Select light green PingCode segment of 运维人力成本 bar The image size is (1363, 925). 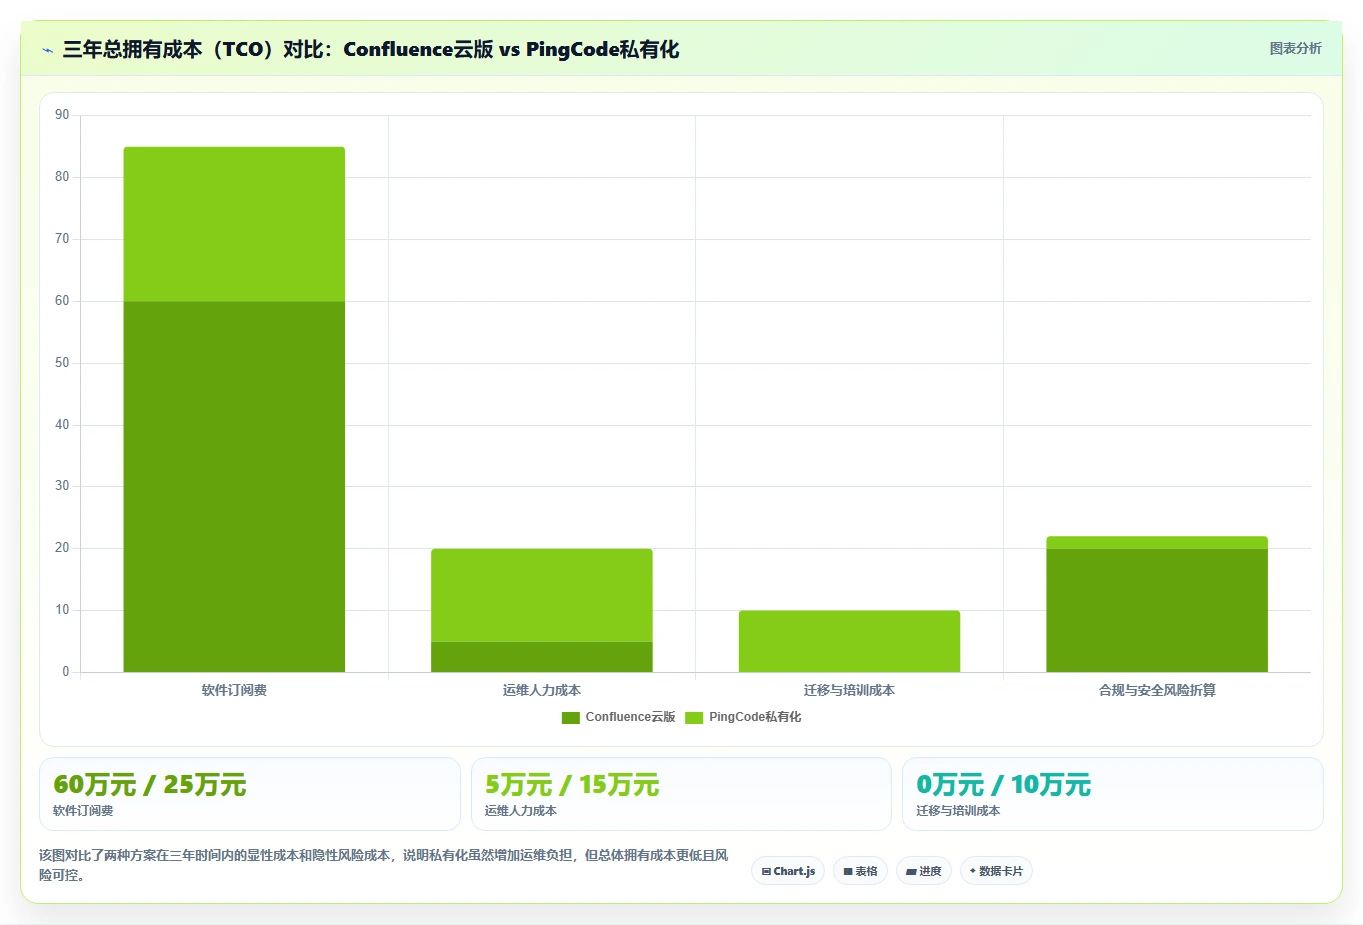[x=542, y=595]
